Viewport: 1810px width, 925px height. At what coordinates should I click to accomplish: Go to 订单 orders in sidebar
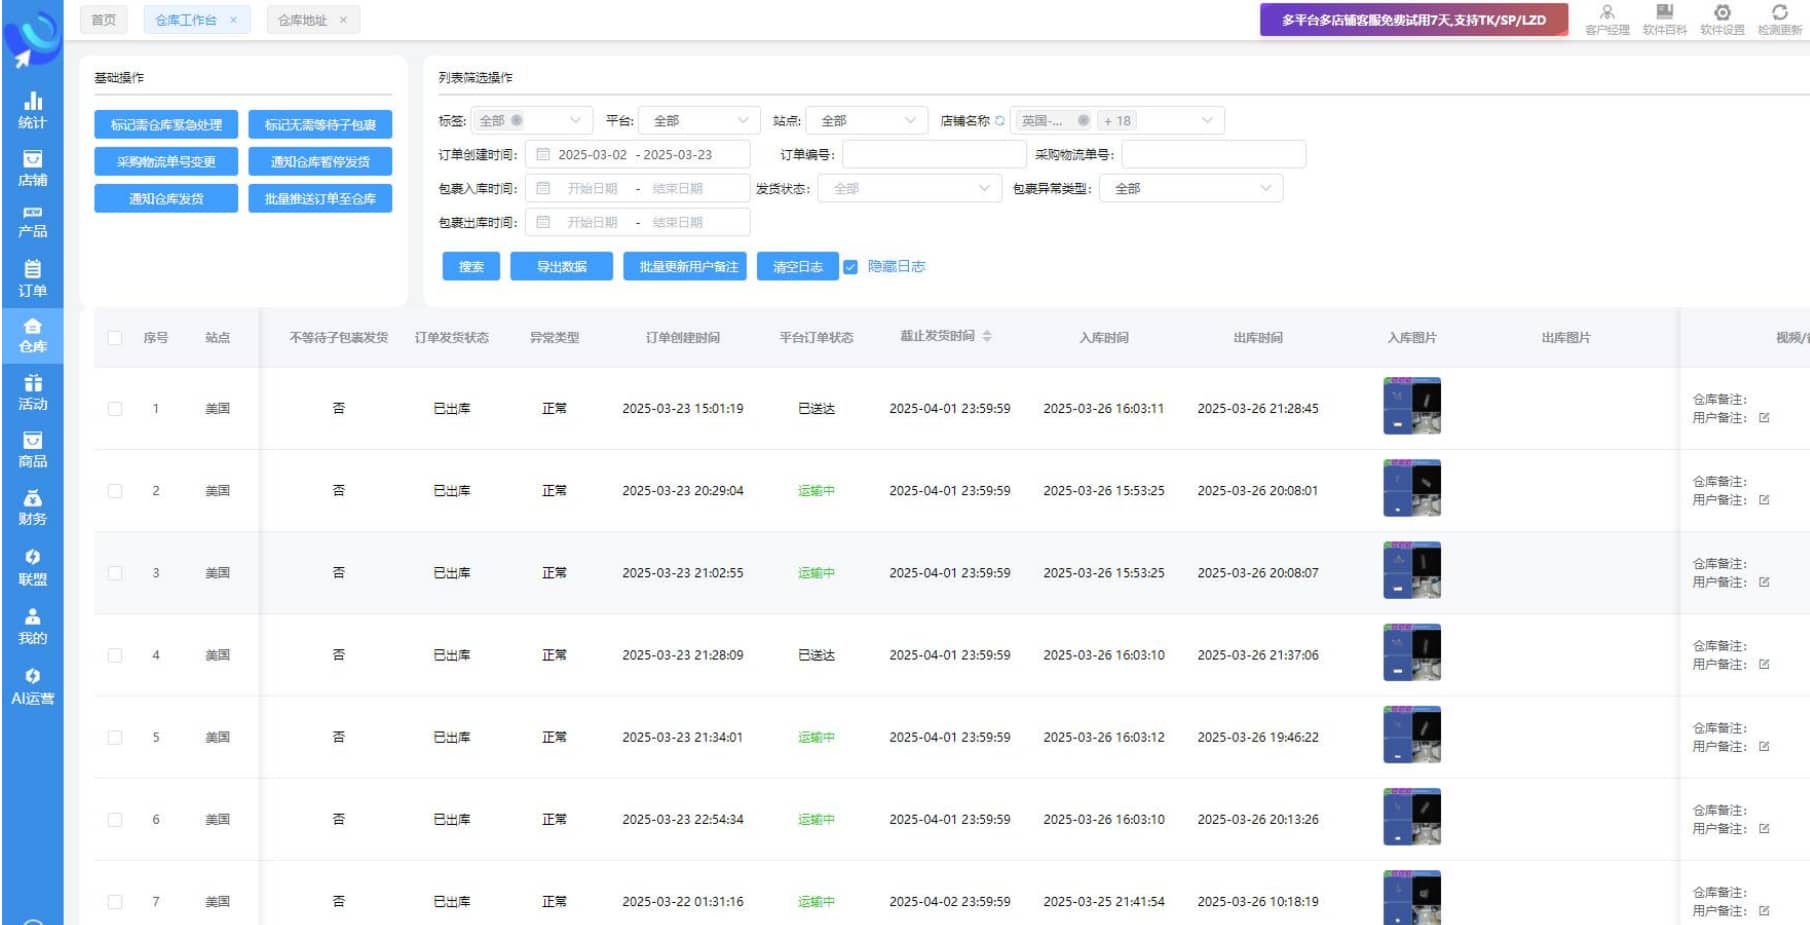click(x=32, y=278)
